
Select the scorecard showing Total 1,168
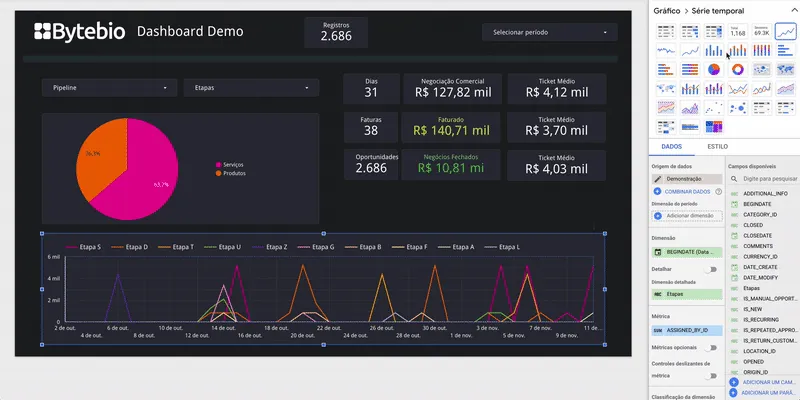pos(738,32)
